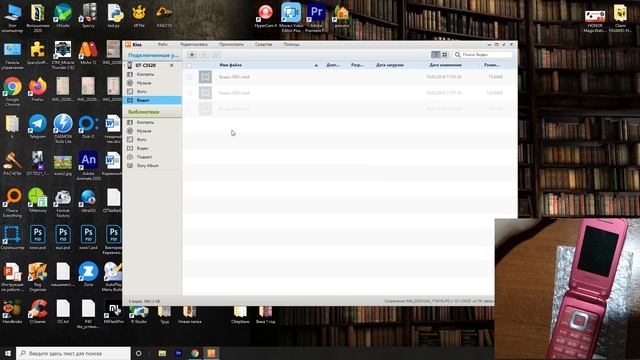Open Reg Organizer desktop shortcut
The height and width of the screenshot is (360, 640).
[x=38, y=277]
